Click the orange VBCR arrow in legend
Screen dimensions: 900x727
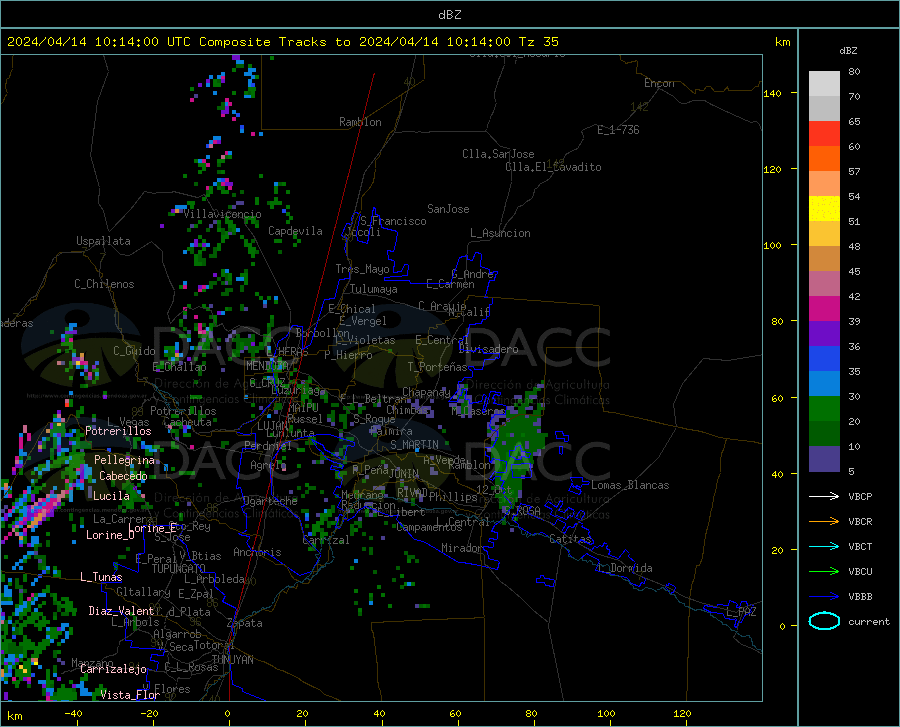click(824, 522)
